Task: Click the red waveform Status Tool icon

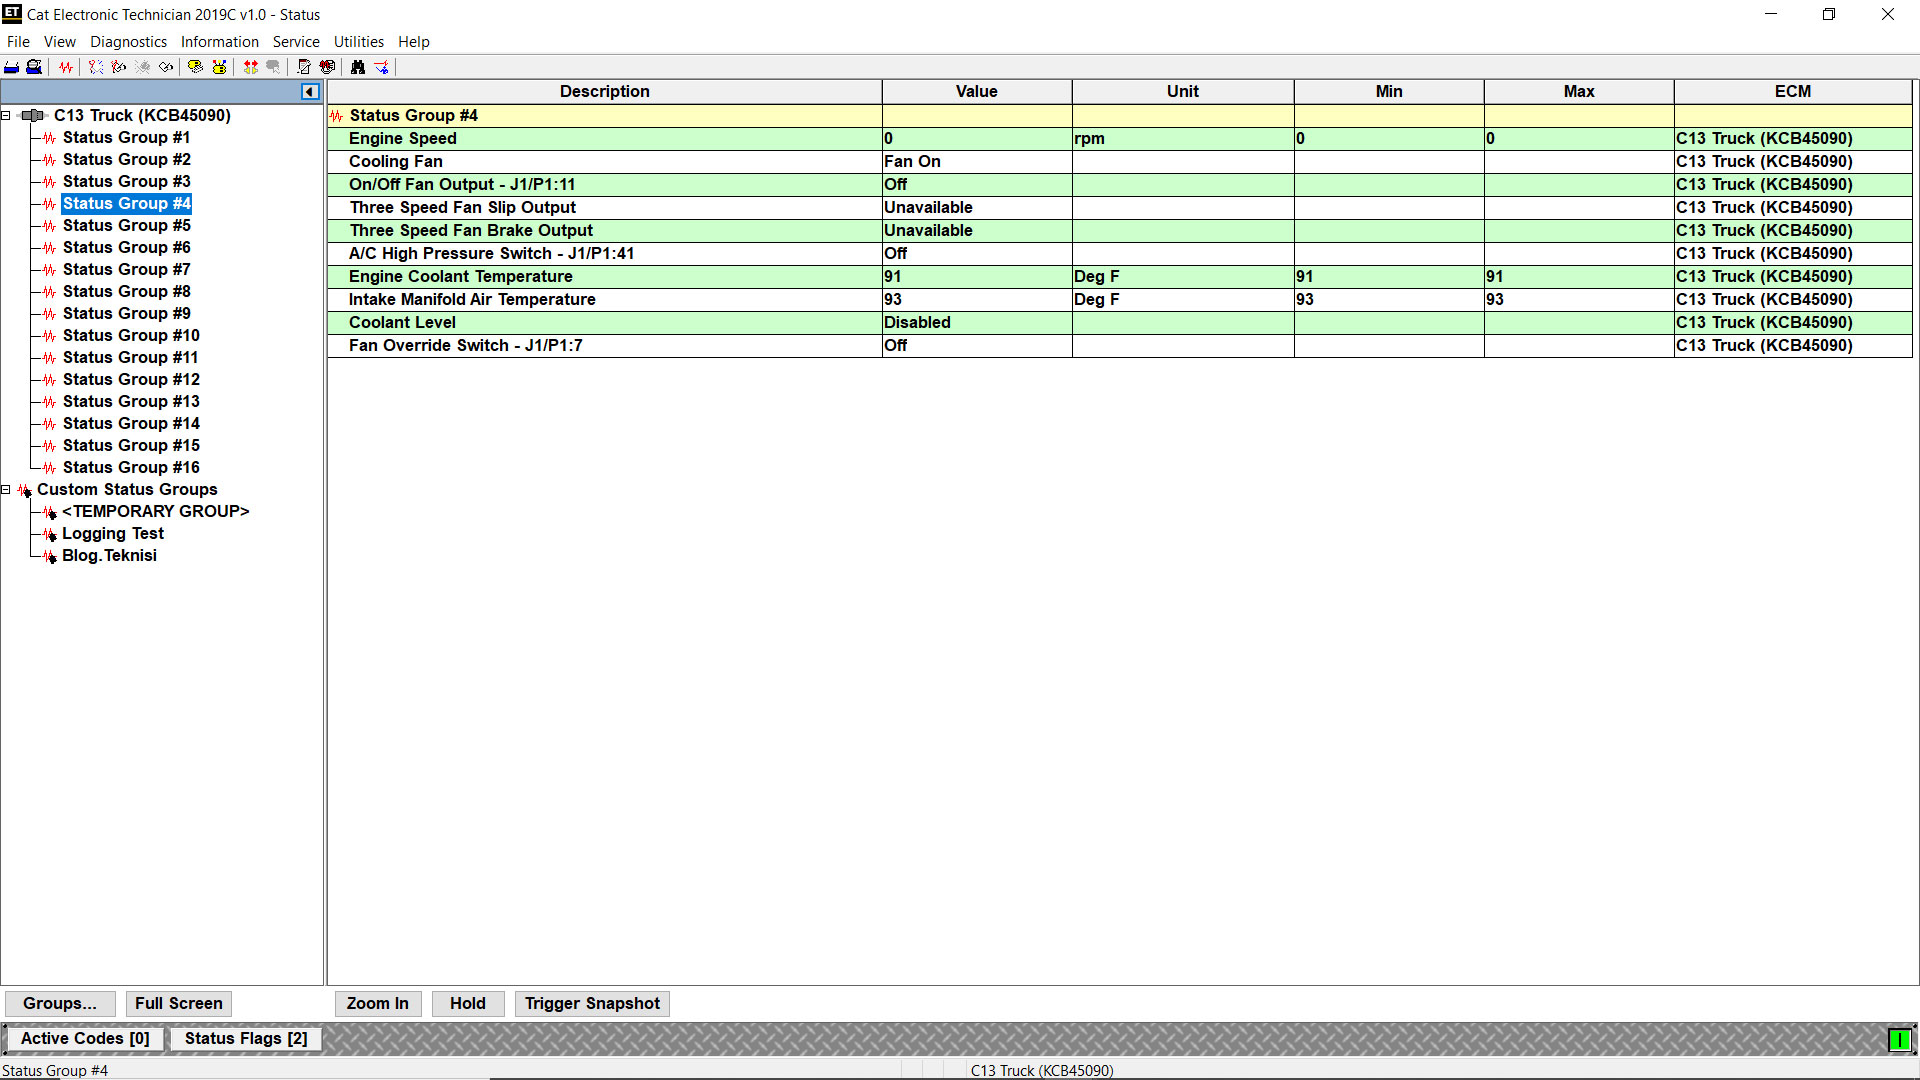Action: (65, 67)
